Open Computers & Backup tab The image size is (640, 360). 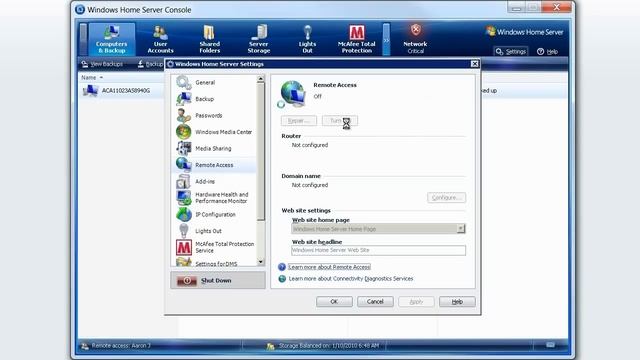click(111, 39)
